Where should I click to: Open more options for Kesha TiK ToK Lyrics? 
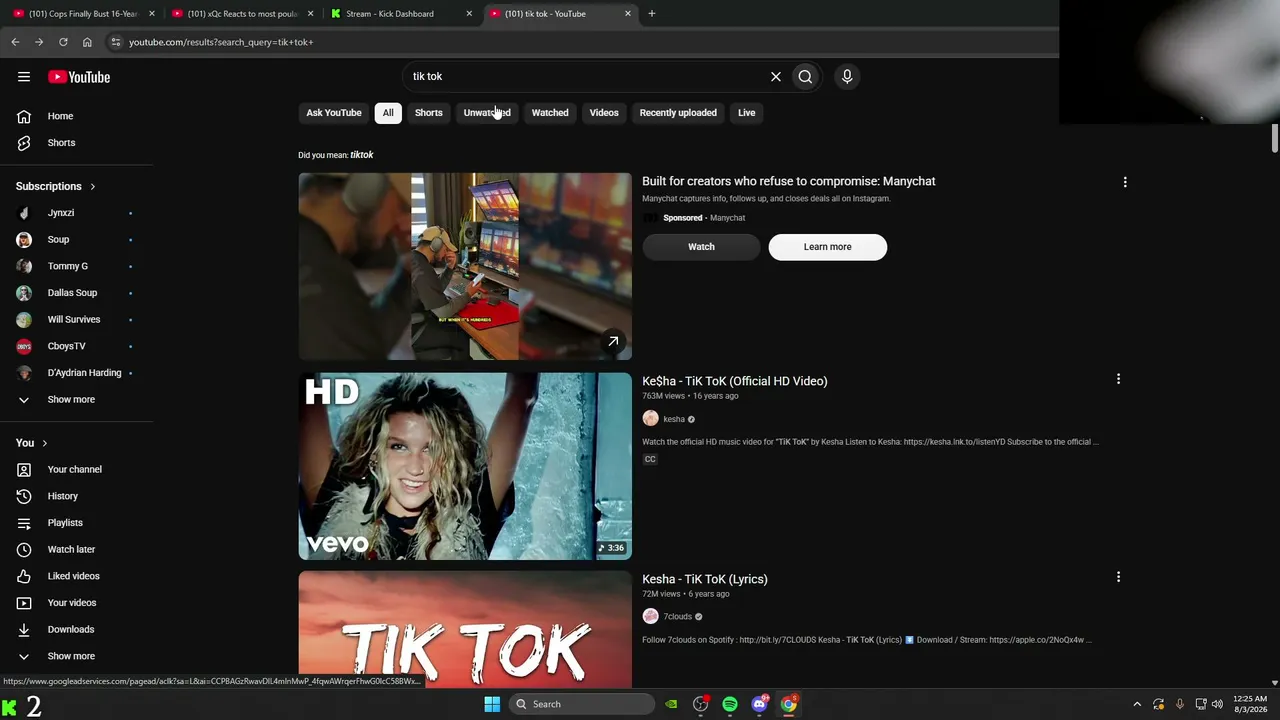tap(1118, 577)
